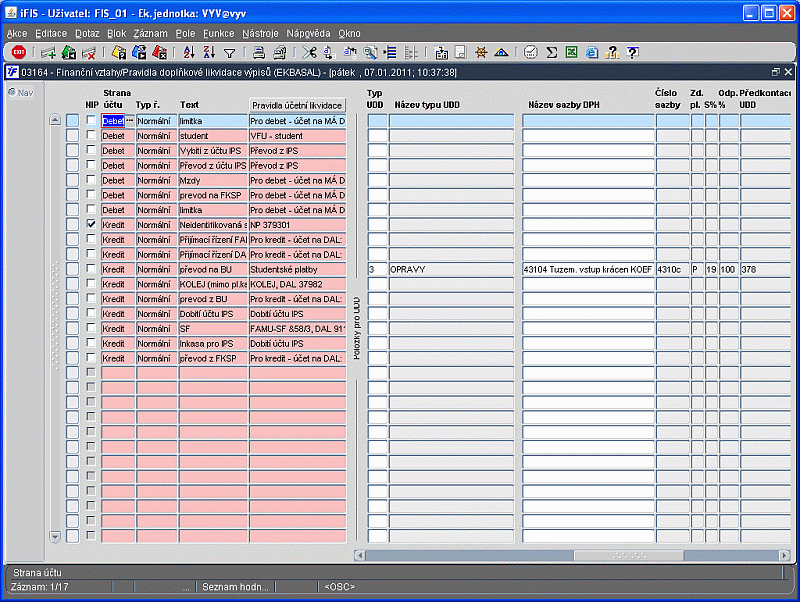Uncheck NIP checkbox in the Neidentifikovaná row
800x602 pixels.
pos(91,224)
